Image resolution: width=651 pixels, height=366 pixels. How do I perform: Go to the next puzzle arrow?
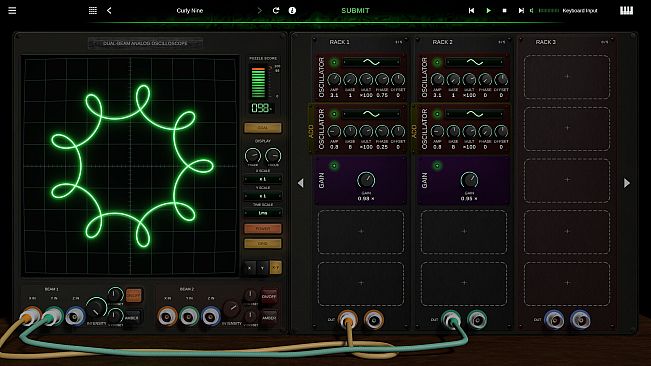[x=260, y=10]
